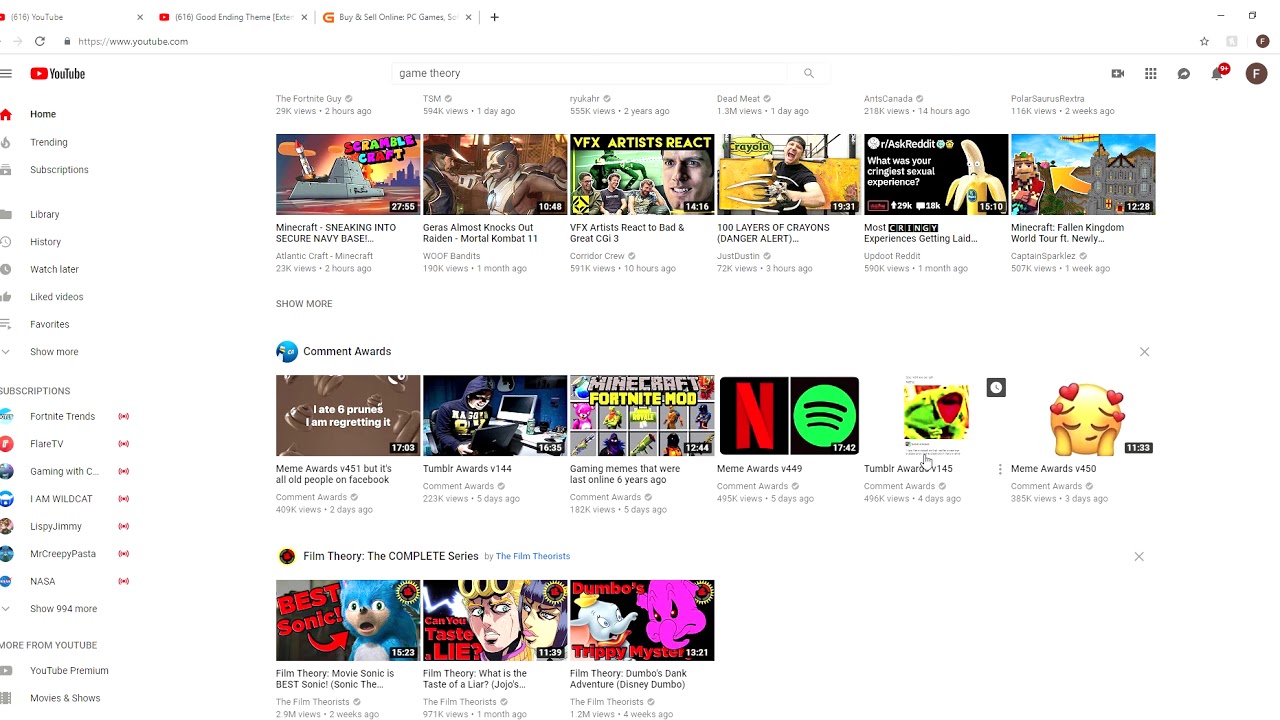Close the Good Ending Theme tab
Viewport: 1280px width, 720px height.
pos(304,17)
